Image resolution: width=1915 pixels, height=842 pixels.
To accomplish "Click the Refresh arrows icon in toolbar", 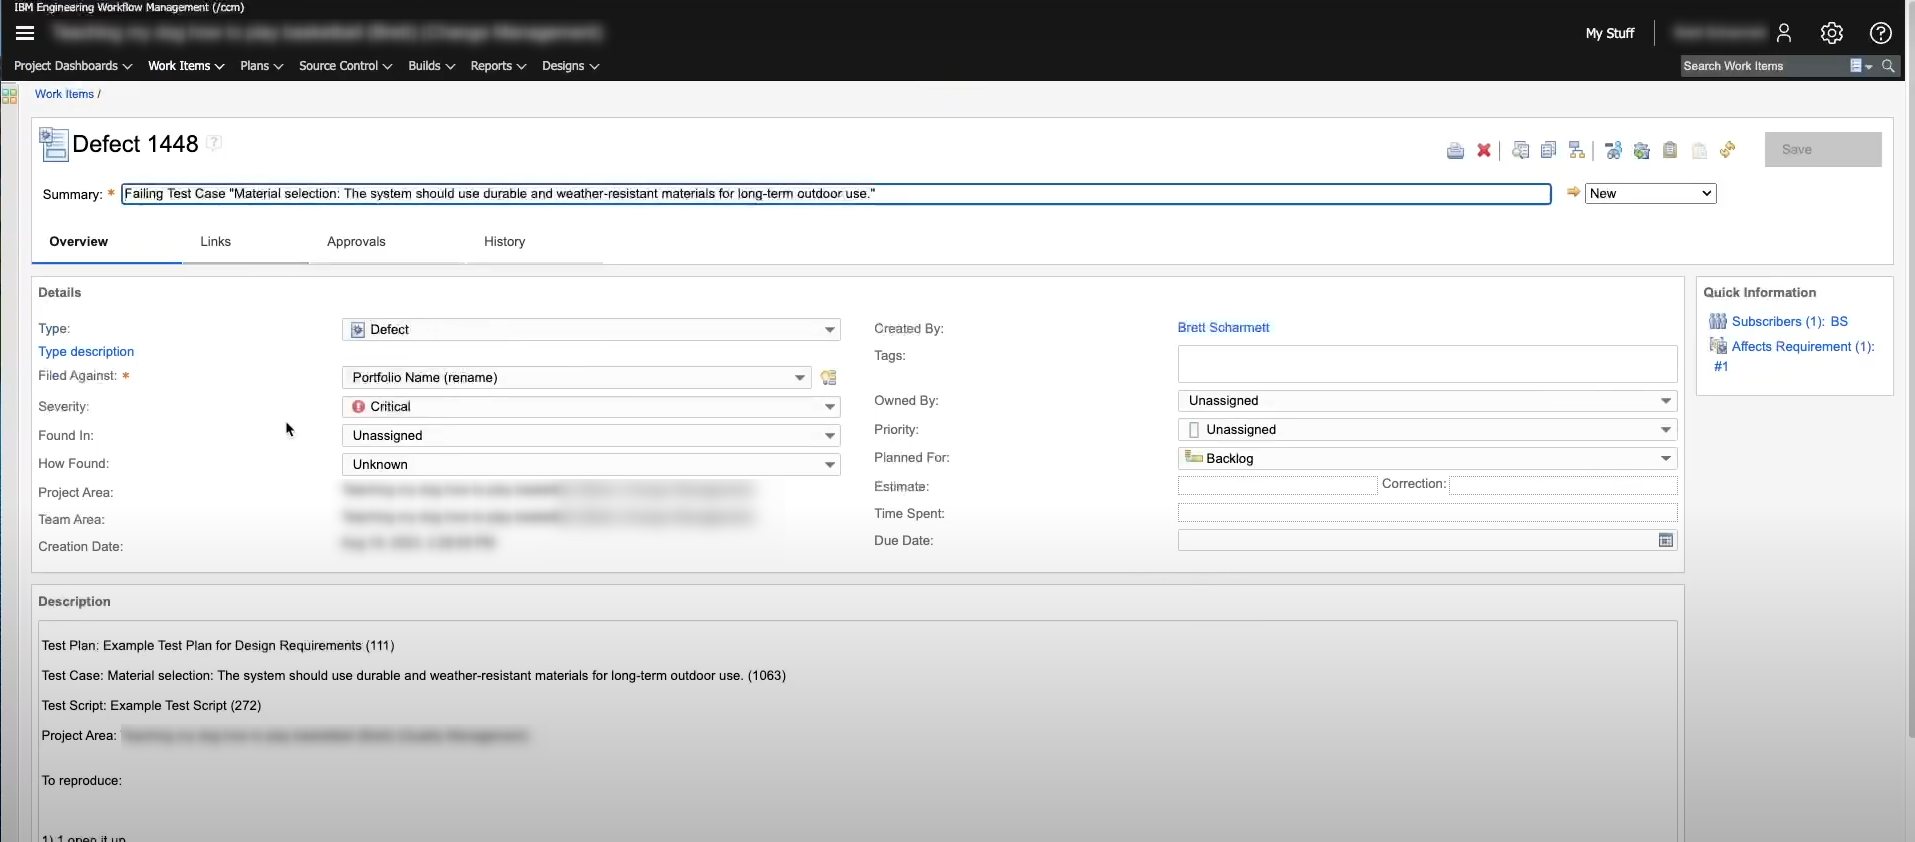I will pos(1727,150).
